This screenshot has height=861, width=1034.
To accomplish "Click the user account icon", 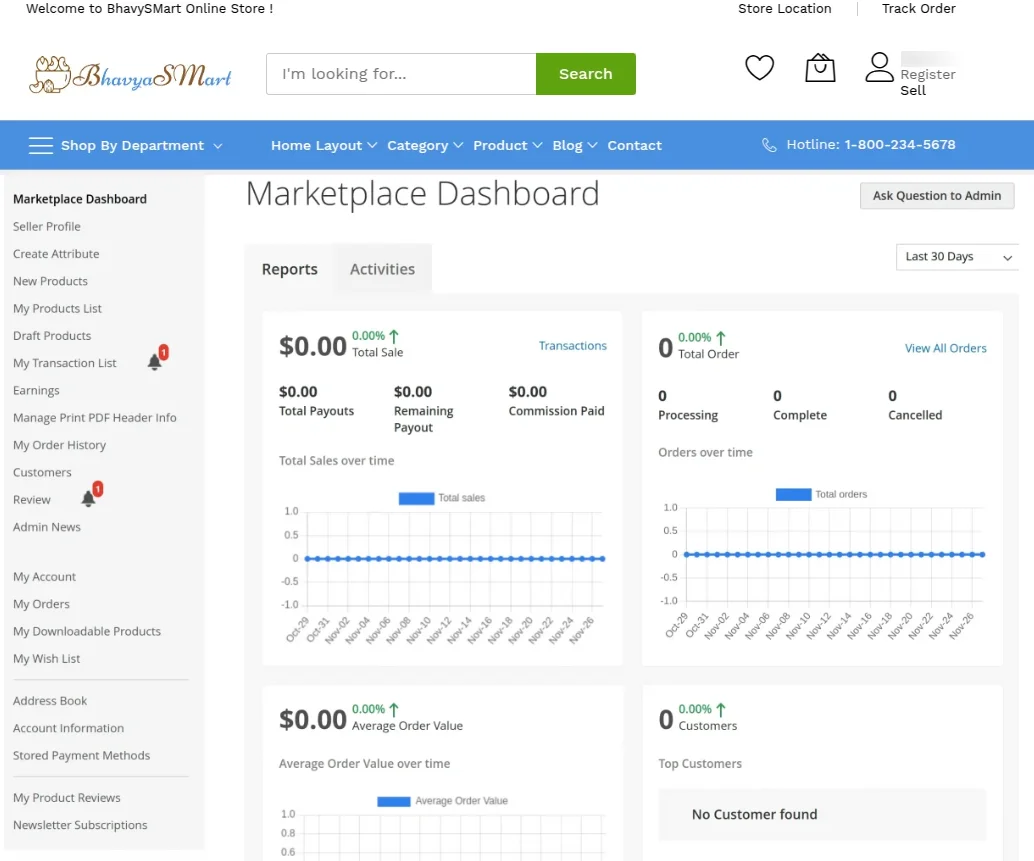I will pos(879,65).
